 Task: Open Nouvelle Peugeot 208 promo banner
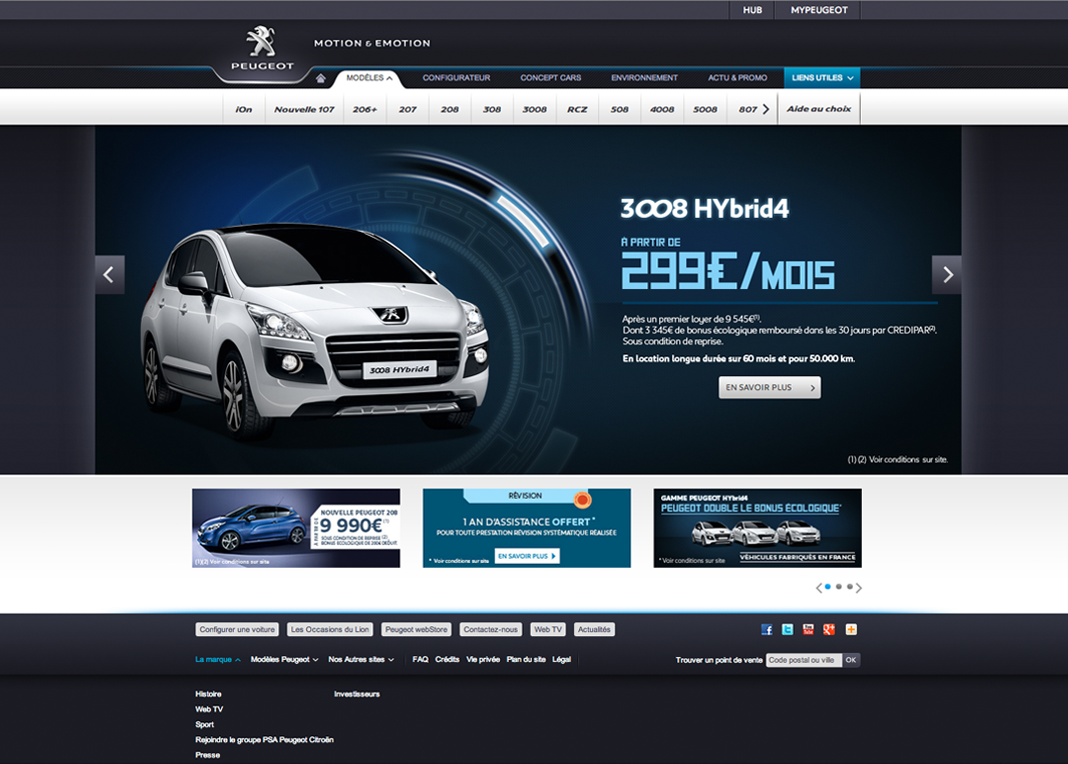pos(296,528)
